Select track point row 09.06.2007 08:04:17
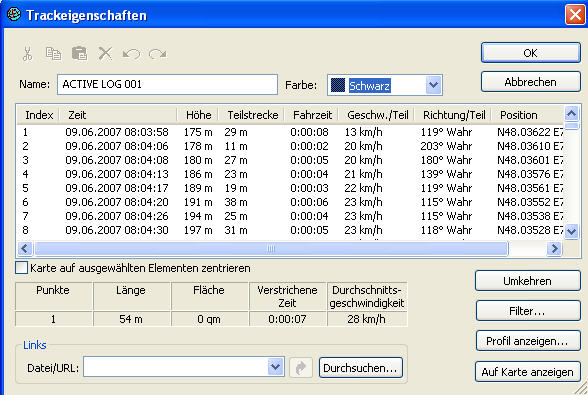588x395 pixels. pos(290,188)
